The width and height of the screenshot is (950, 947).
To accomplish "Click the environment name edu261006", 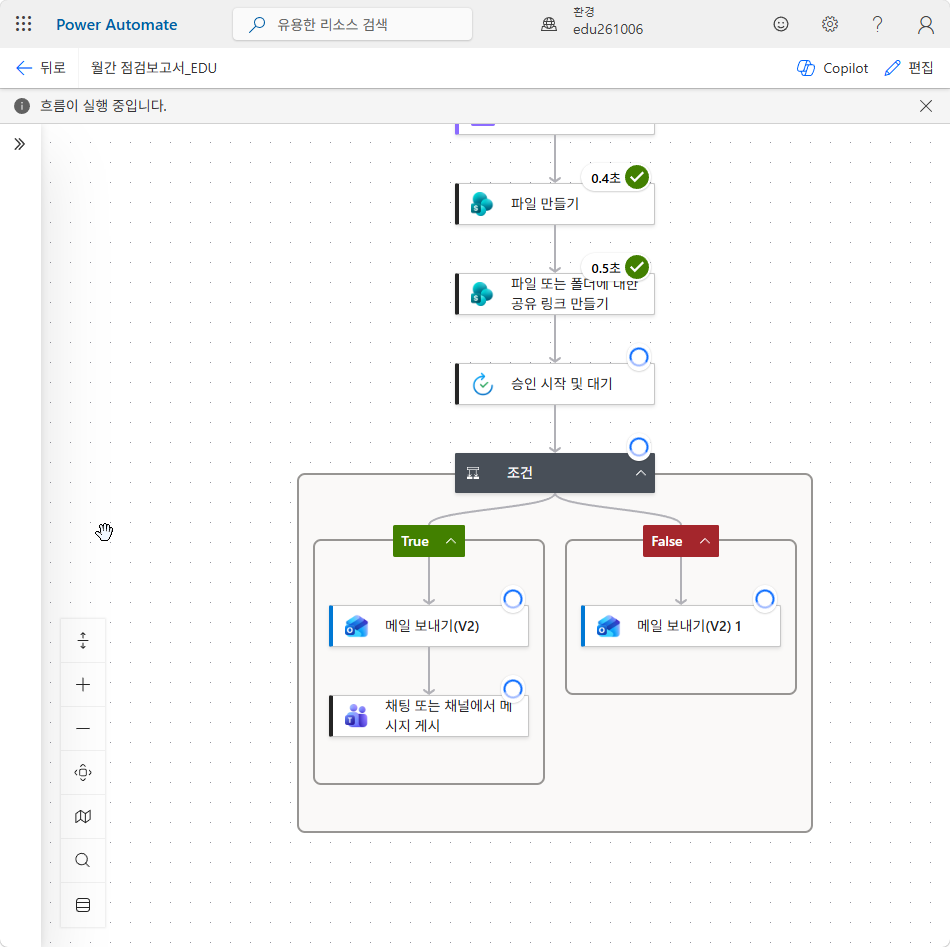I will [608, 29].
